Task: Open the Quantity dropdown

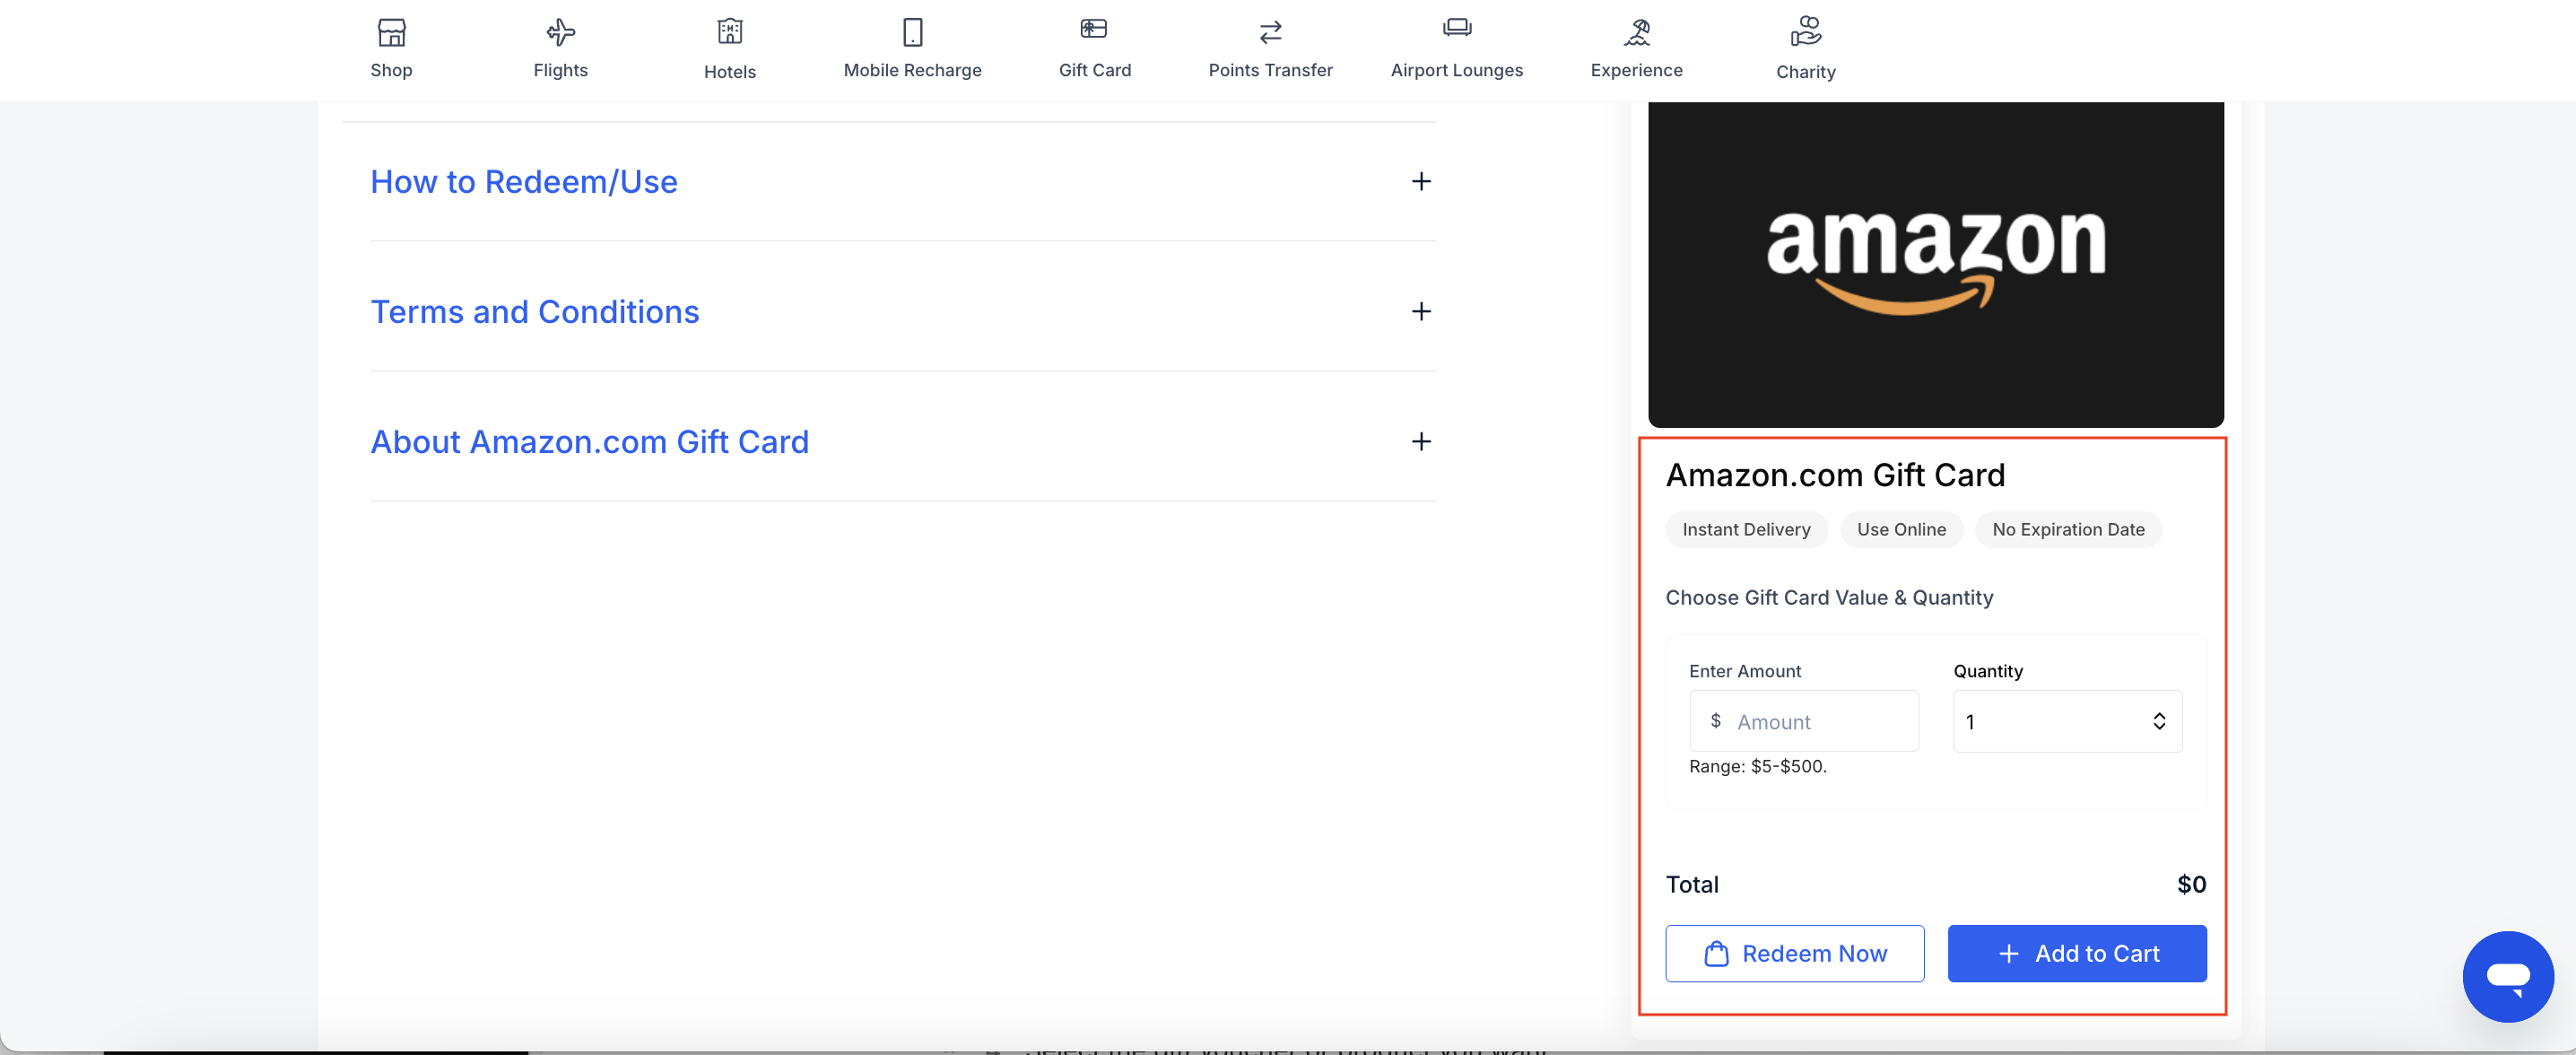Action: click(x=2067, y=721)
